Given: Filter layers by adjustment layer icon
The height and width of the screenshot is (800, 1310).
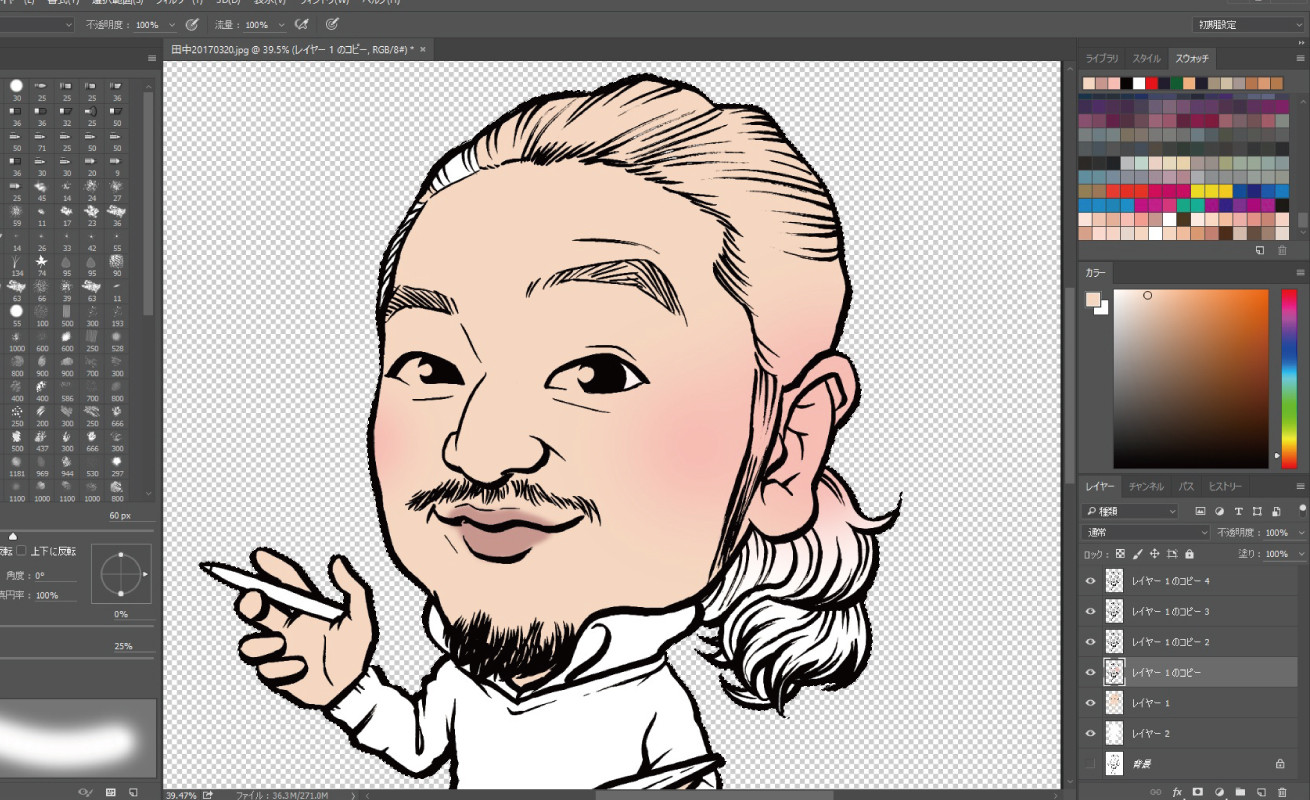Looking at the screenshot, I should pos(1219,511).
